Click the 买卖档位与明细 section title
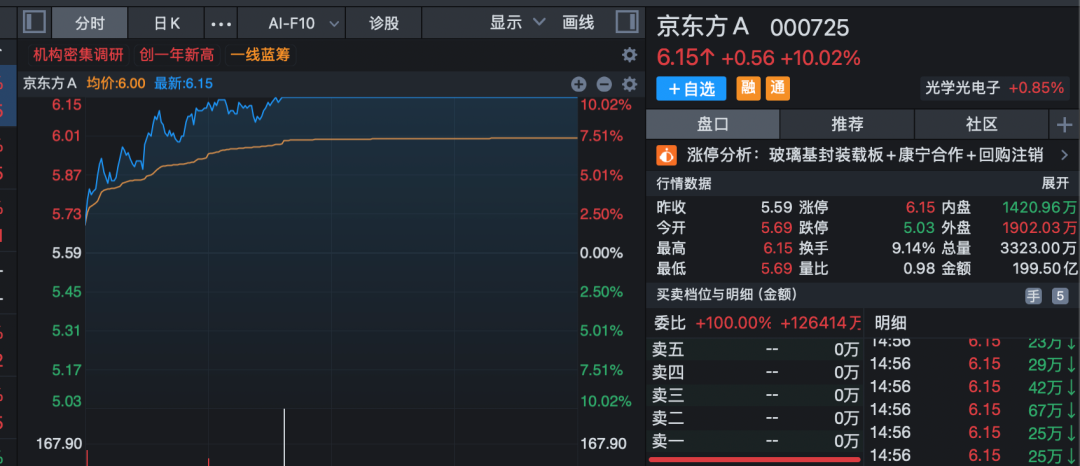The height and width of the screenshot is (466, 1080). coord(727,295)
